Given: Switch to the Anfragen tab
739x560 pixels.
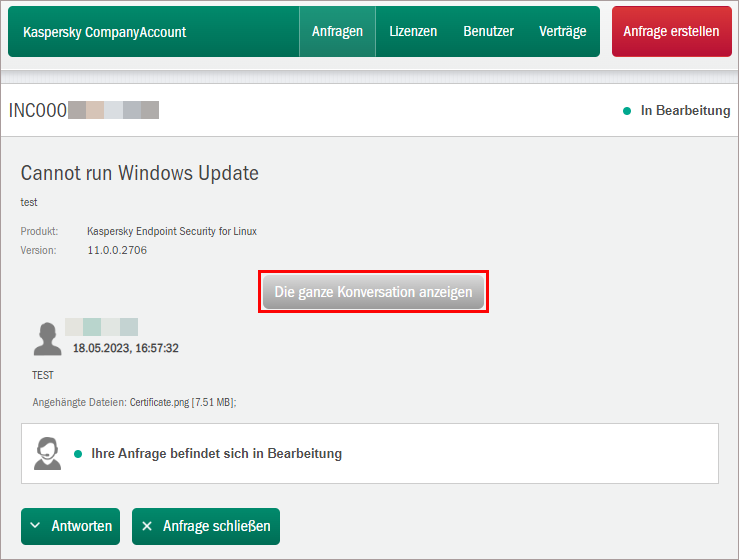Looking at the screenshot, I should pos(337,32).
